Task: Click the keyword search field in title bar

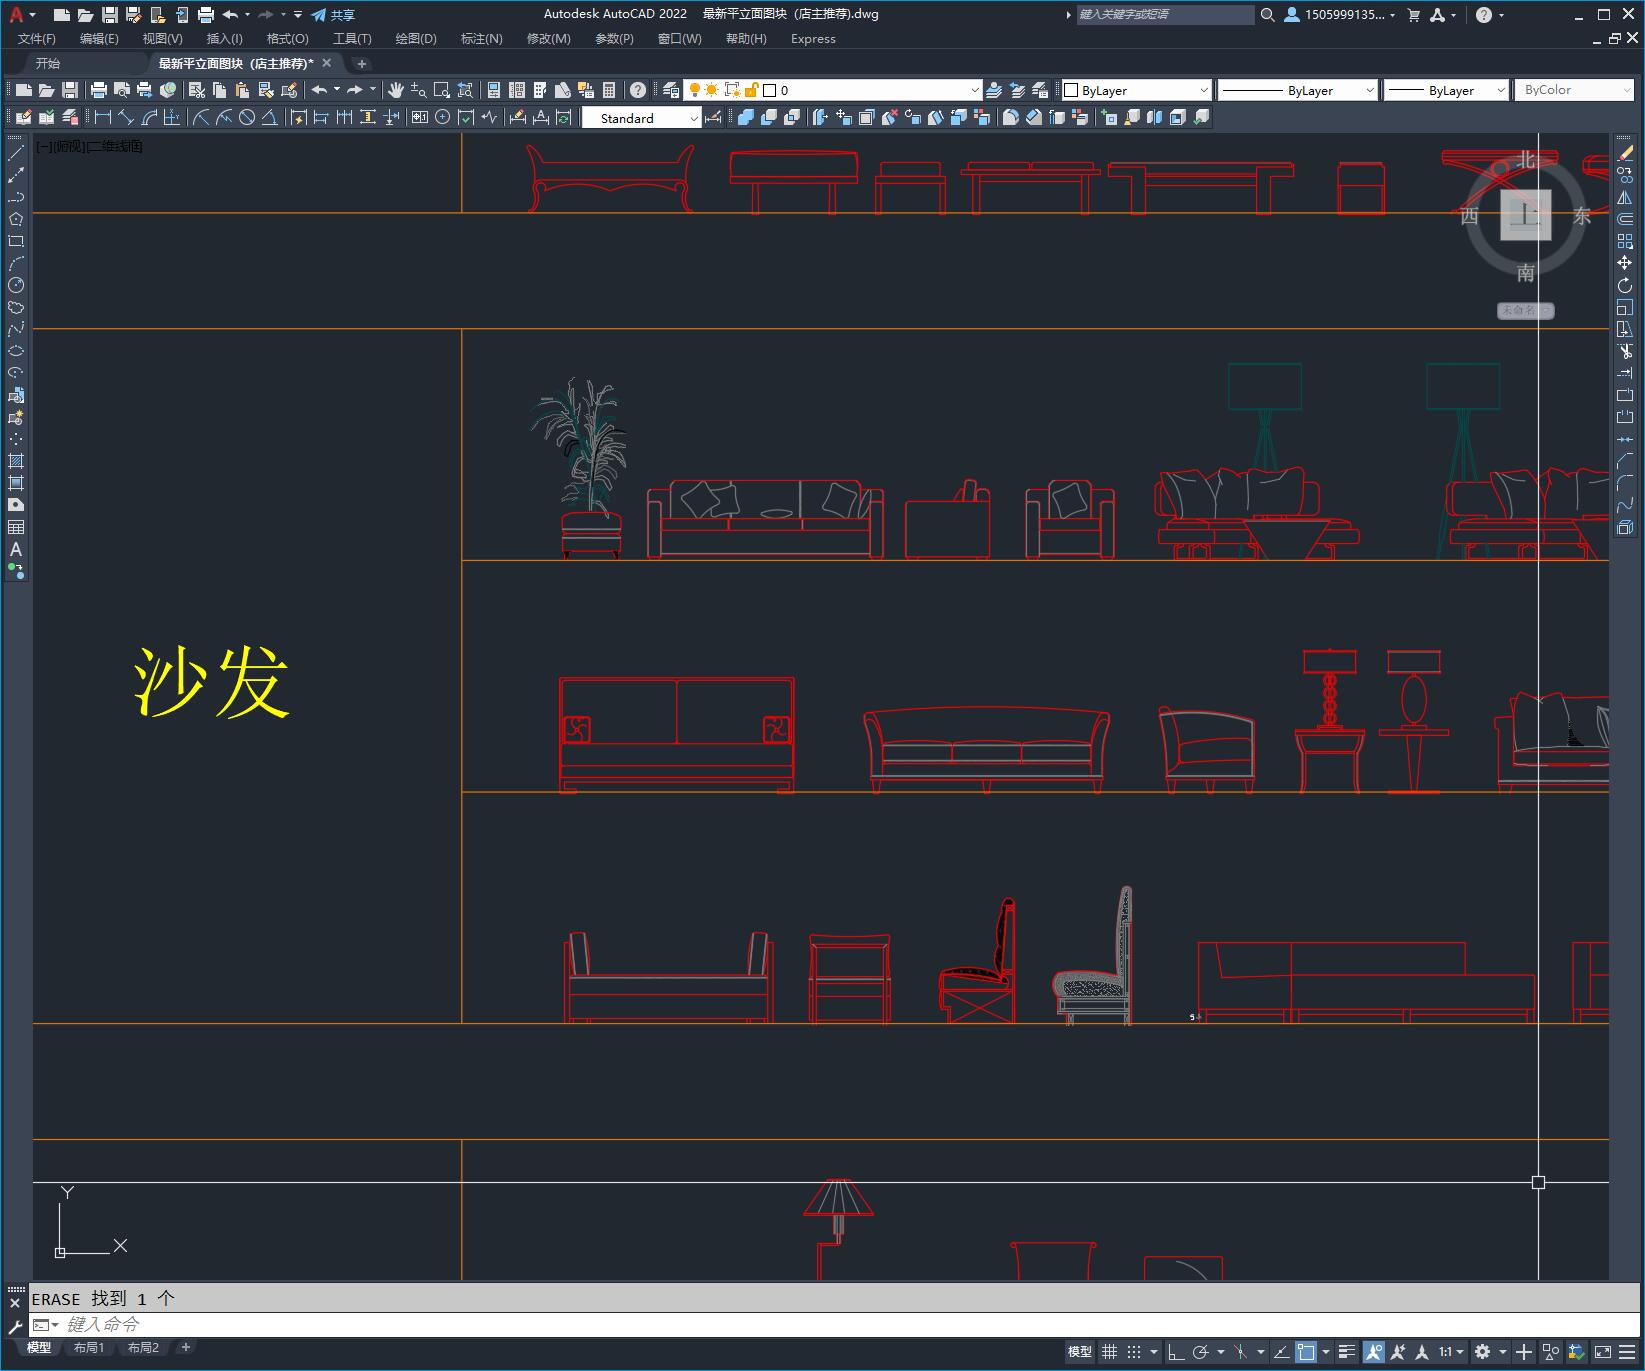Action: click(1165, 14)
